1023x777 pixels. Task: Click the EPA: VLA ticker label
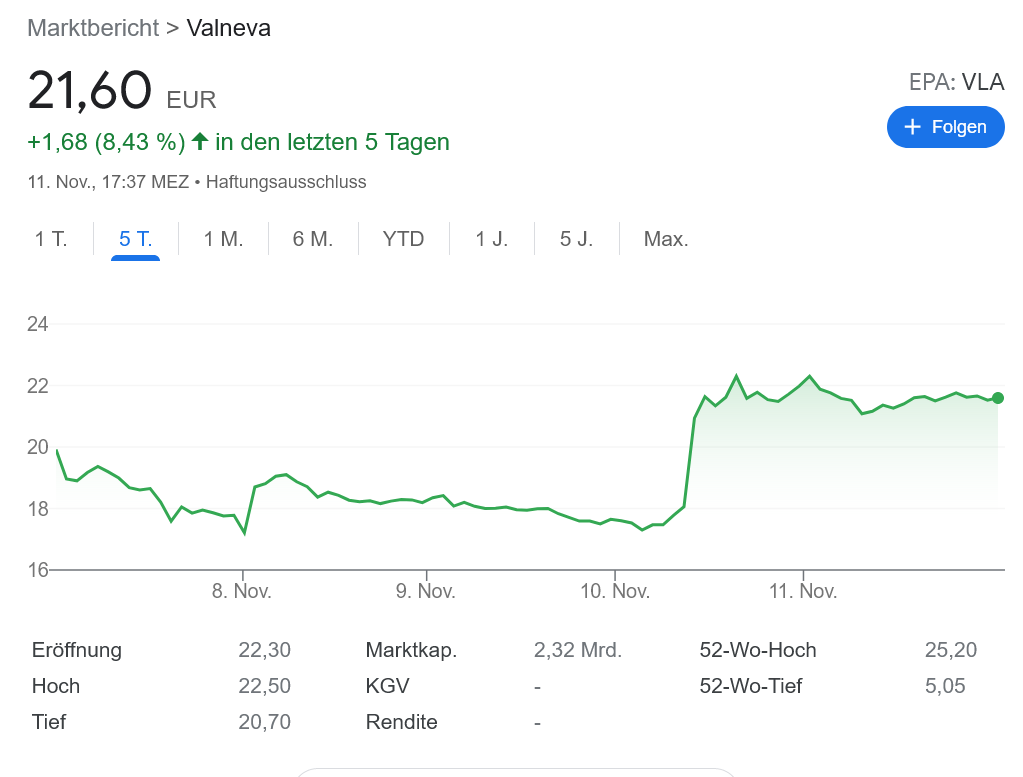(956, 82)
